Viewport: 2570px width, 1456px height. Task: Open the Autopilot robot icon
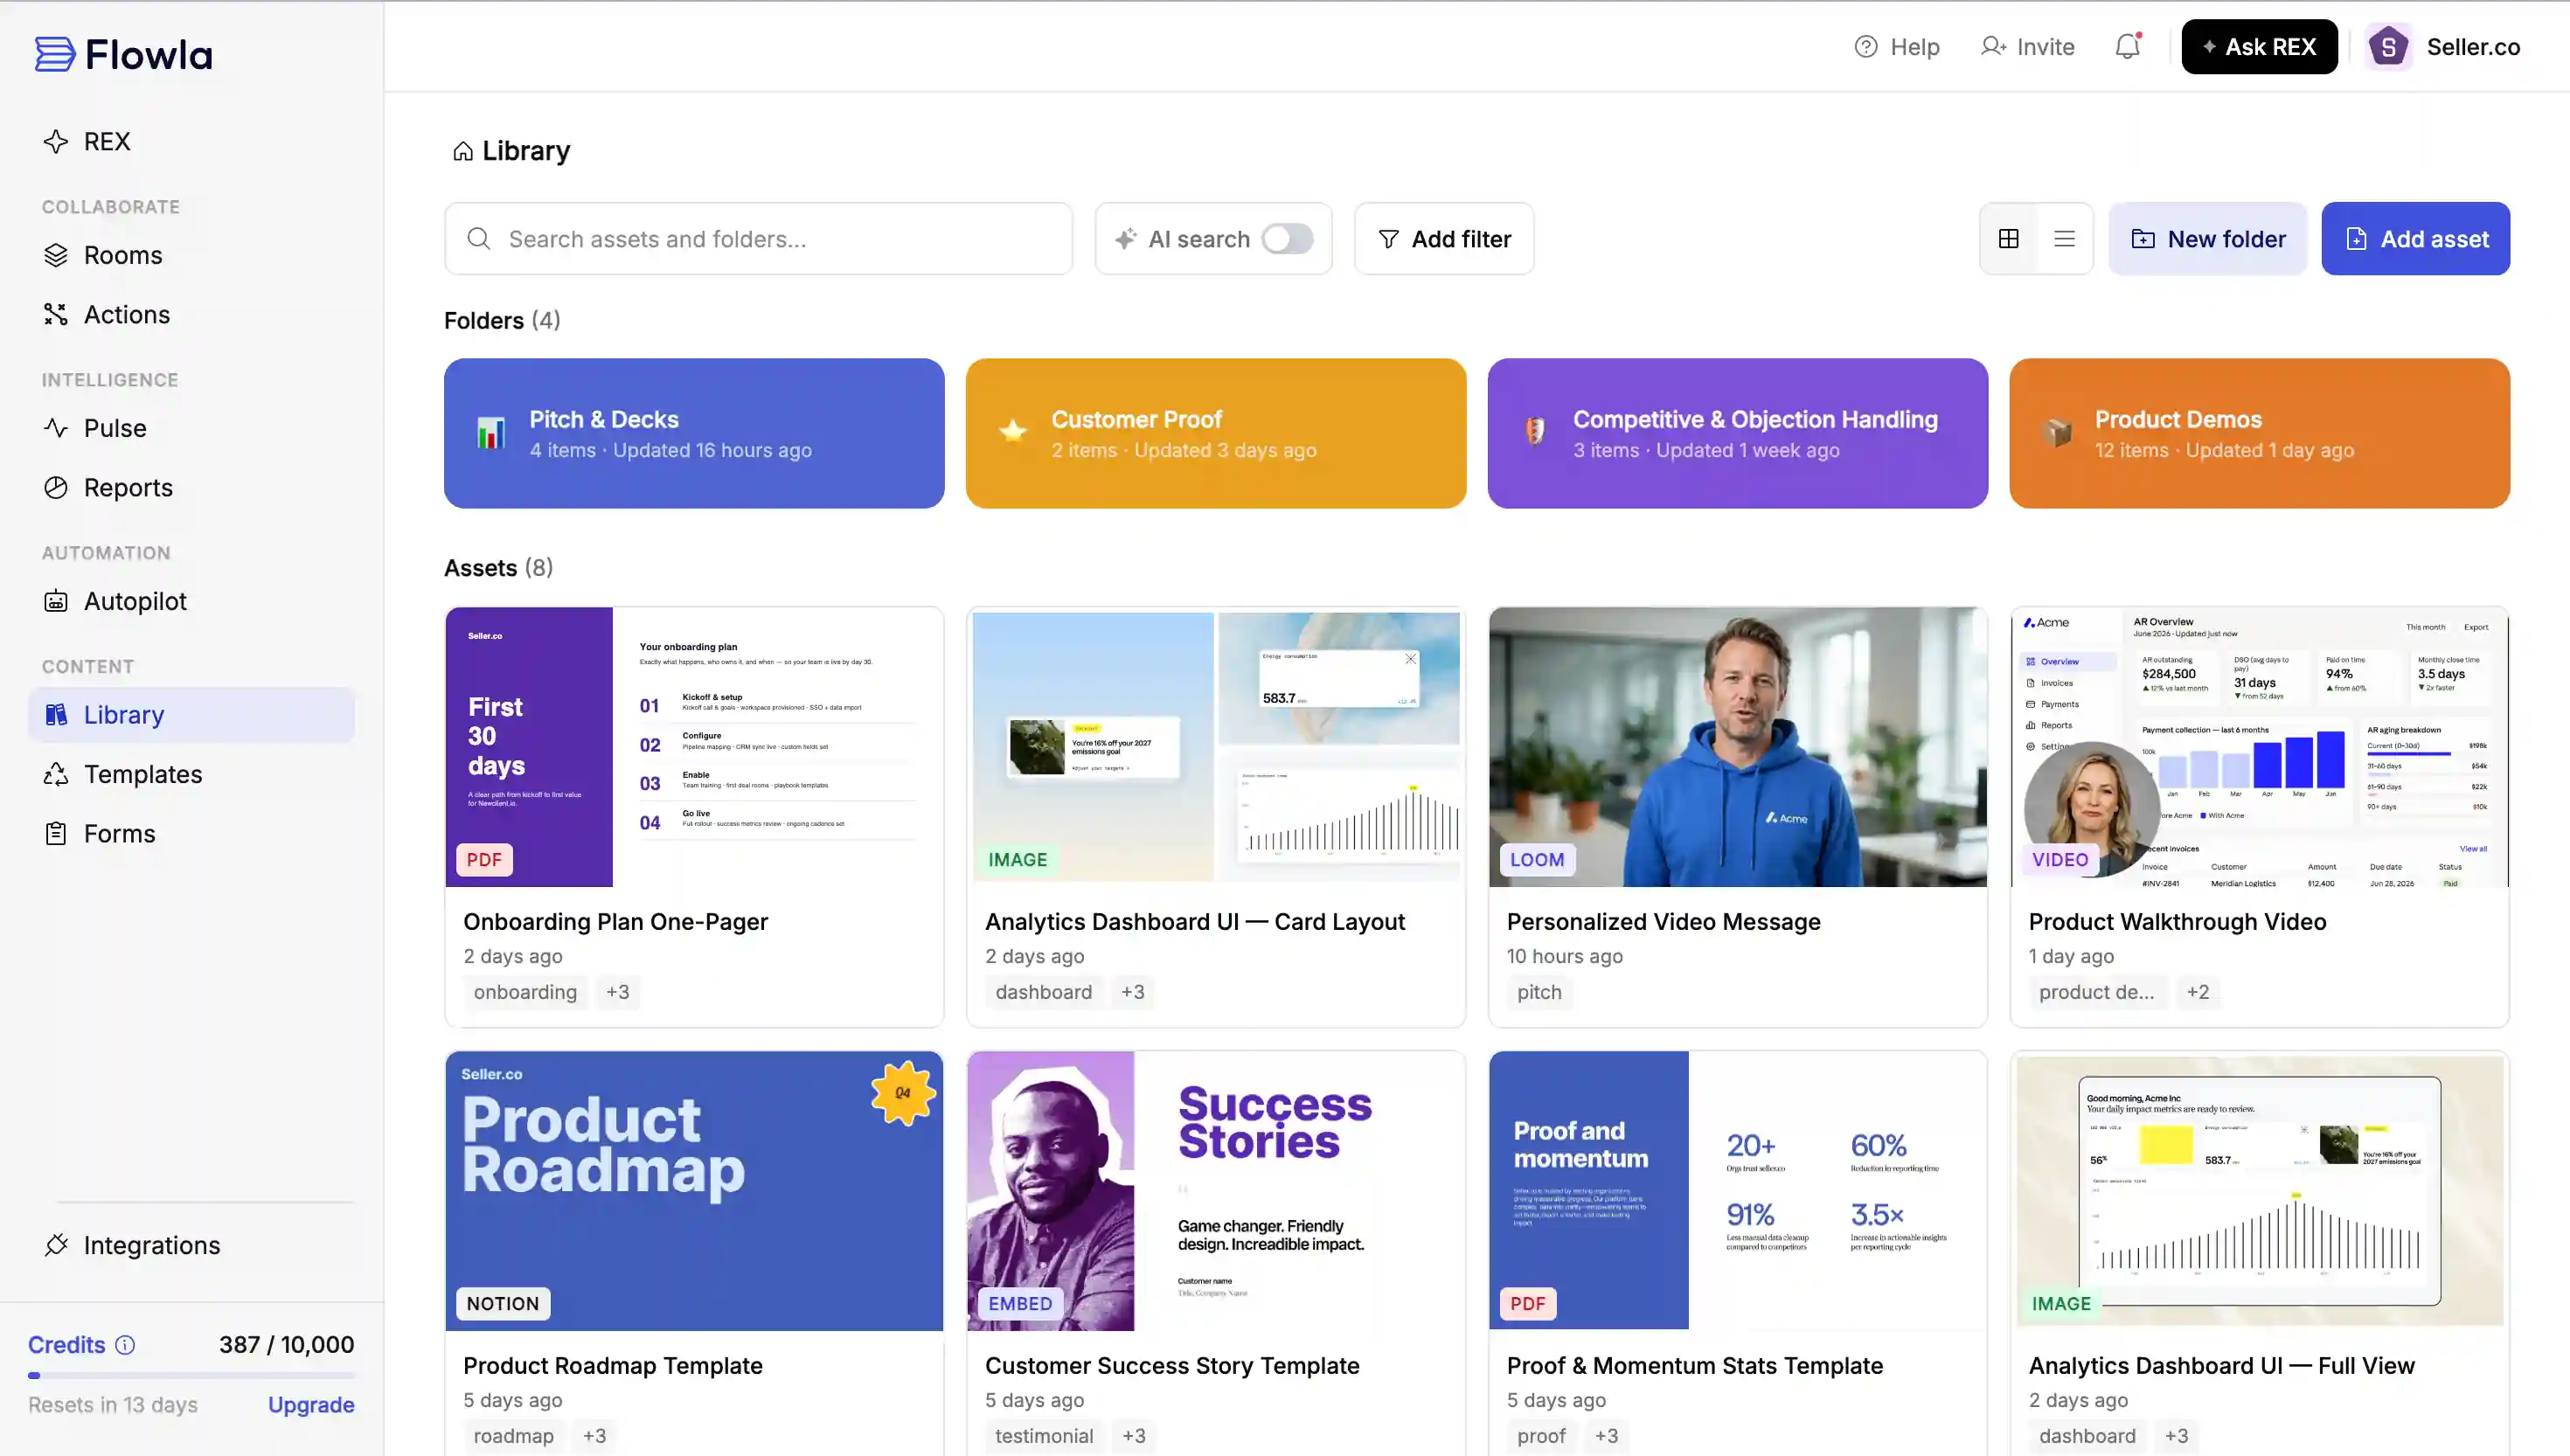[x=56, y=601]
